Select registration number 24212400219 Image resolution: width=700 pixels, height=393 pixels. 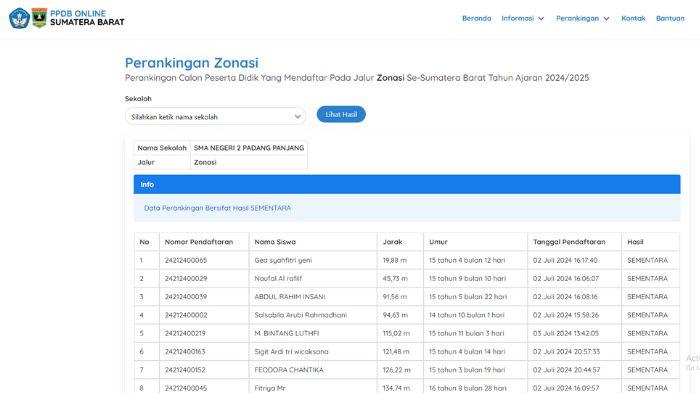pyautogui.click(x=185, y=334)
